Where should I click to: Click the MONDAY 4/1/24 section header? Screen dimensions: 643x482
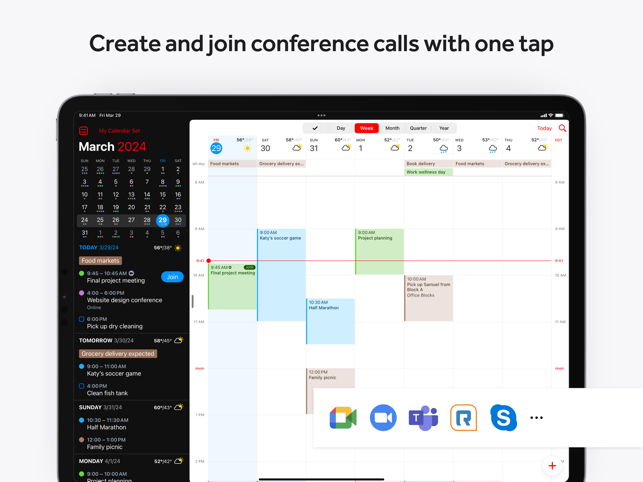point(100,461)
